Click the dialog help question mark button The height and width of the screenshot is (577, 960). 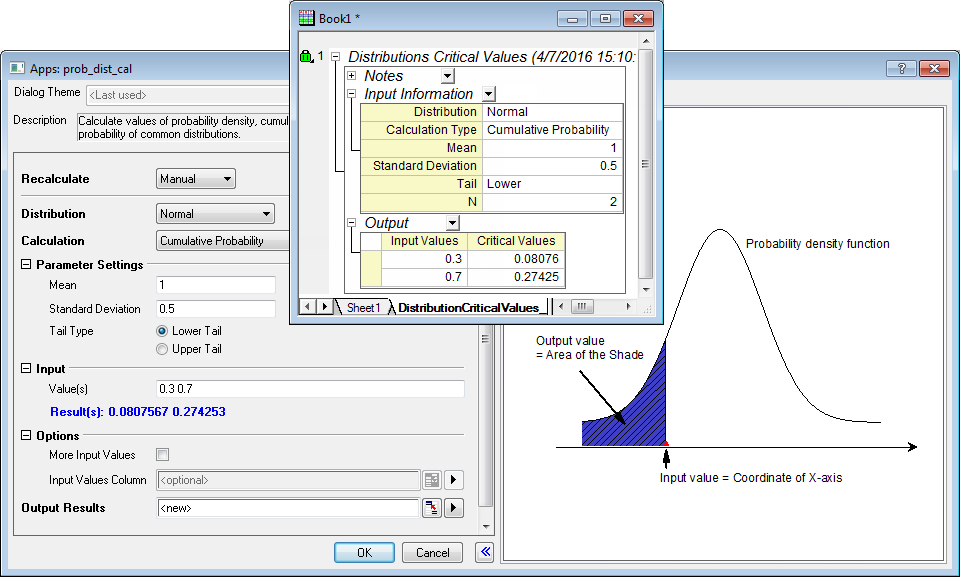[x=901, y=68]
